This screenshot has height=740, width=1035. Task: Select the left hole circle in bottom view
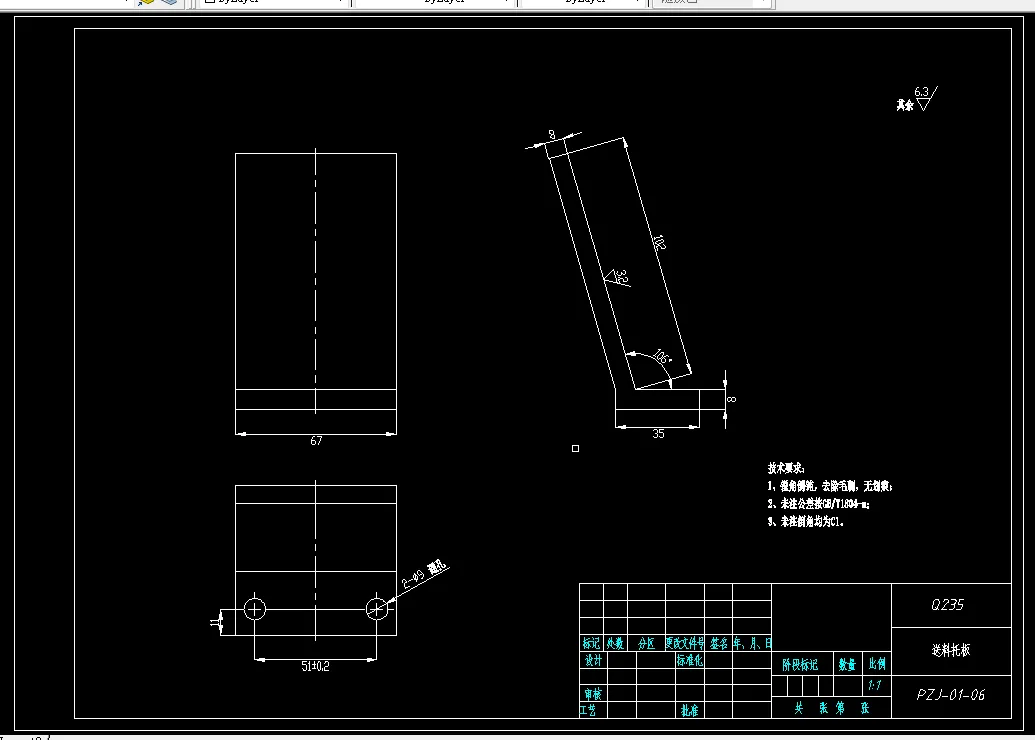click(x=255, y=609)
